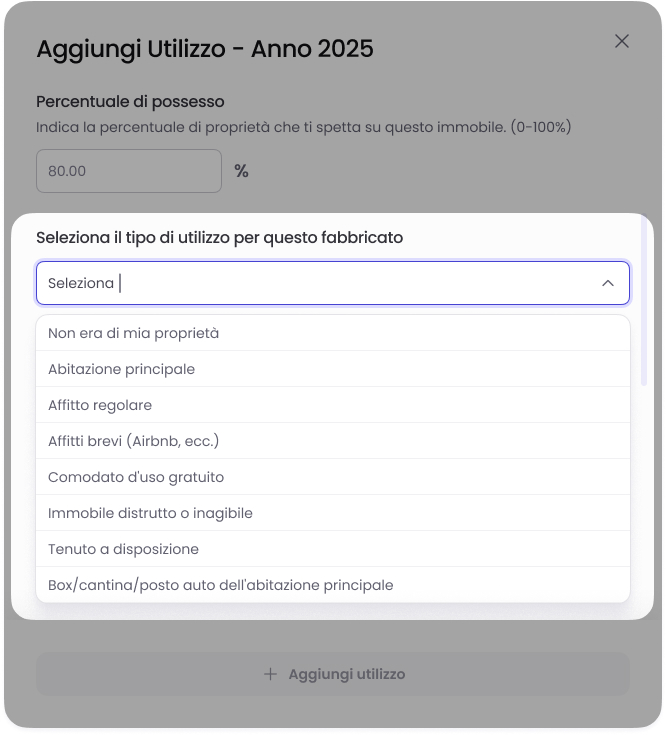Viewport: 666px width, 735px height.
Task: Click the "Percentuale di possesso" label
Action: (130, 101)
